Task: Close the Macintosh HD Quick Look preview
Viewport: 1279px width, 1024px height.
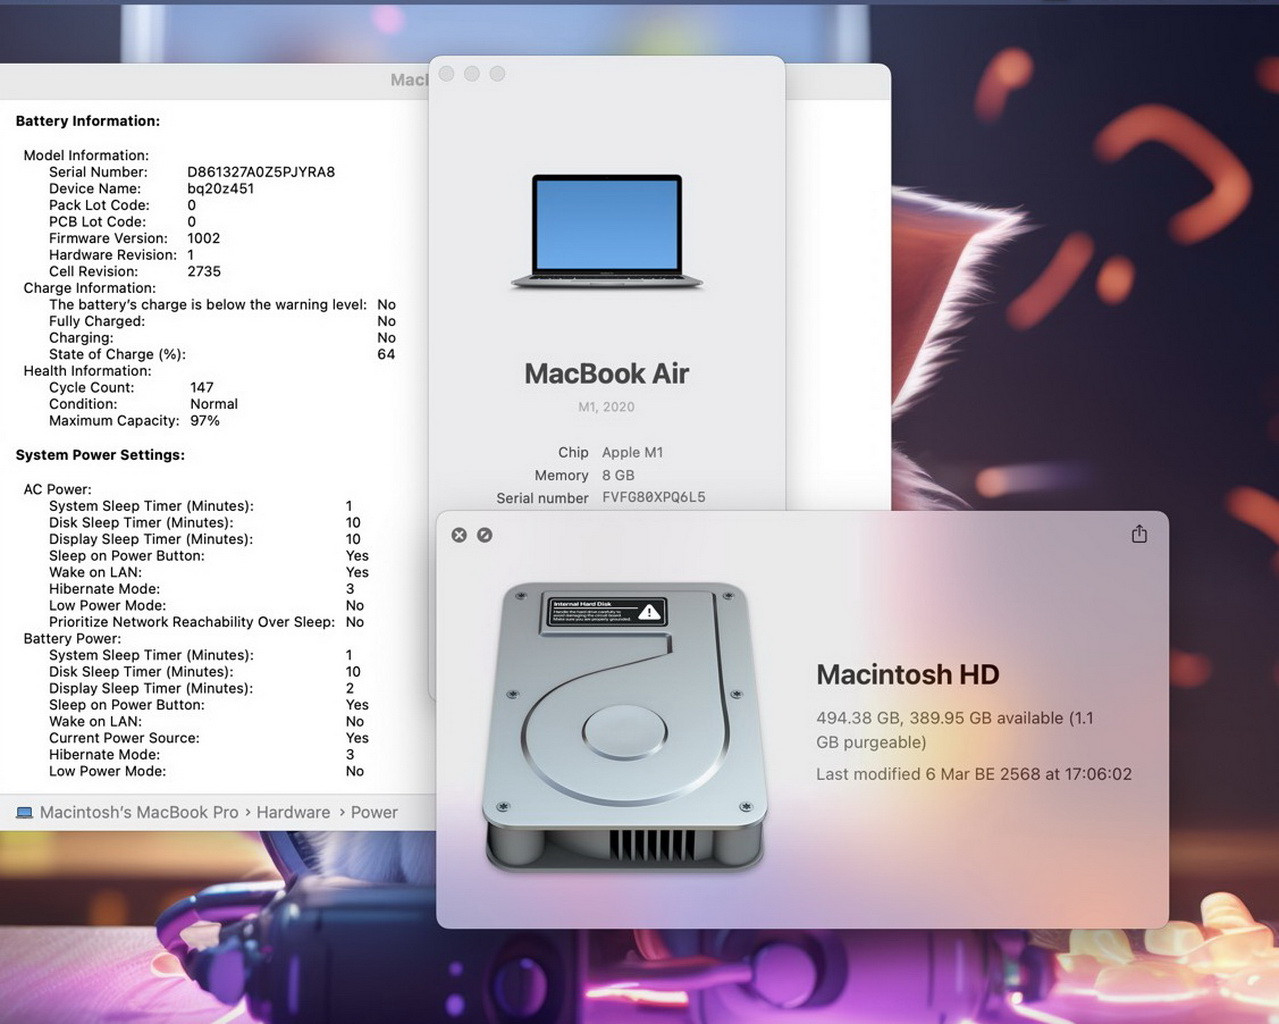Action: 459,535
